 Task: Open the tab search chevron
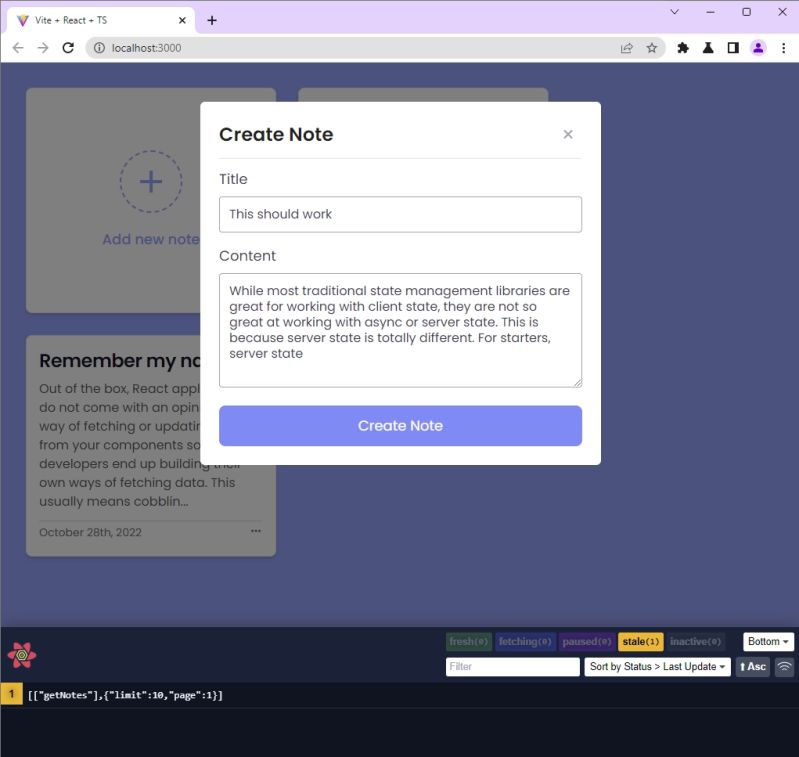tap(674, 12)
